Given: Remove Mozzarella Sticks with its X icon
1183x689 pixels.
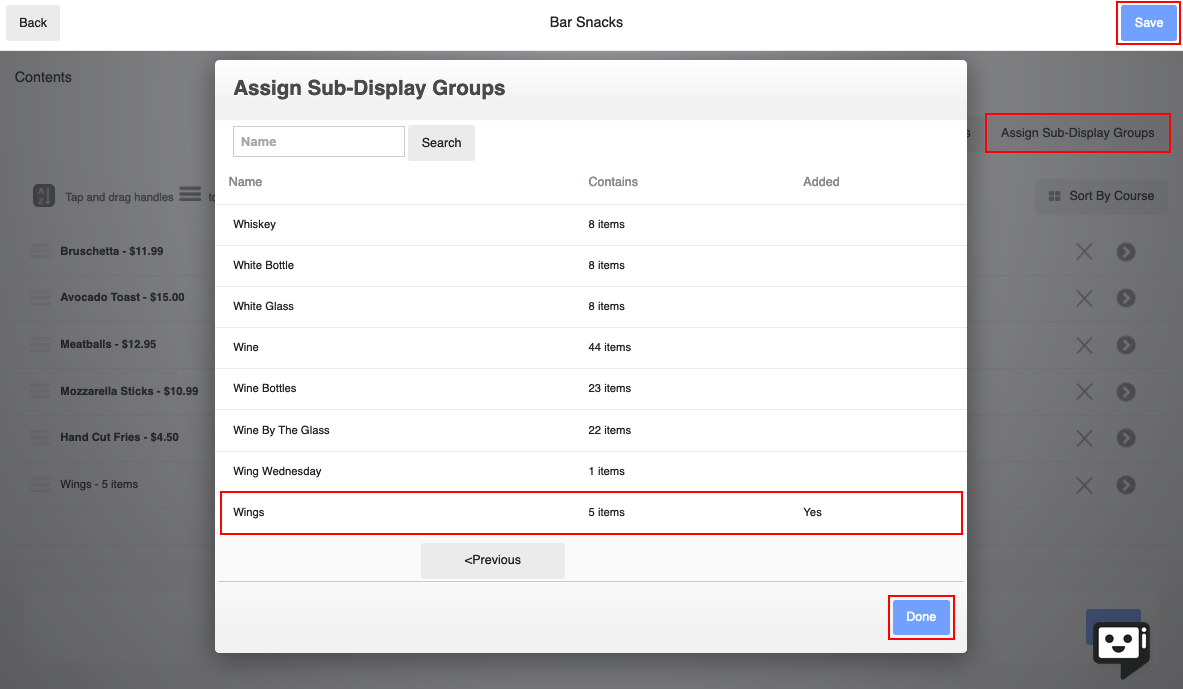Looking at the screenshot, I should point(1084,392).
